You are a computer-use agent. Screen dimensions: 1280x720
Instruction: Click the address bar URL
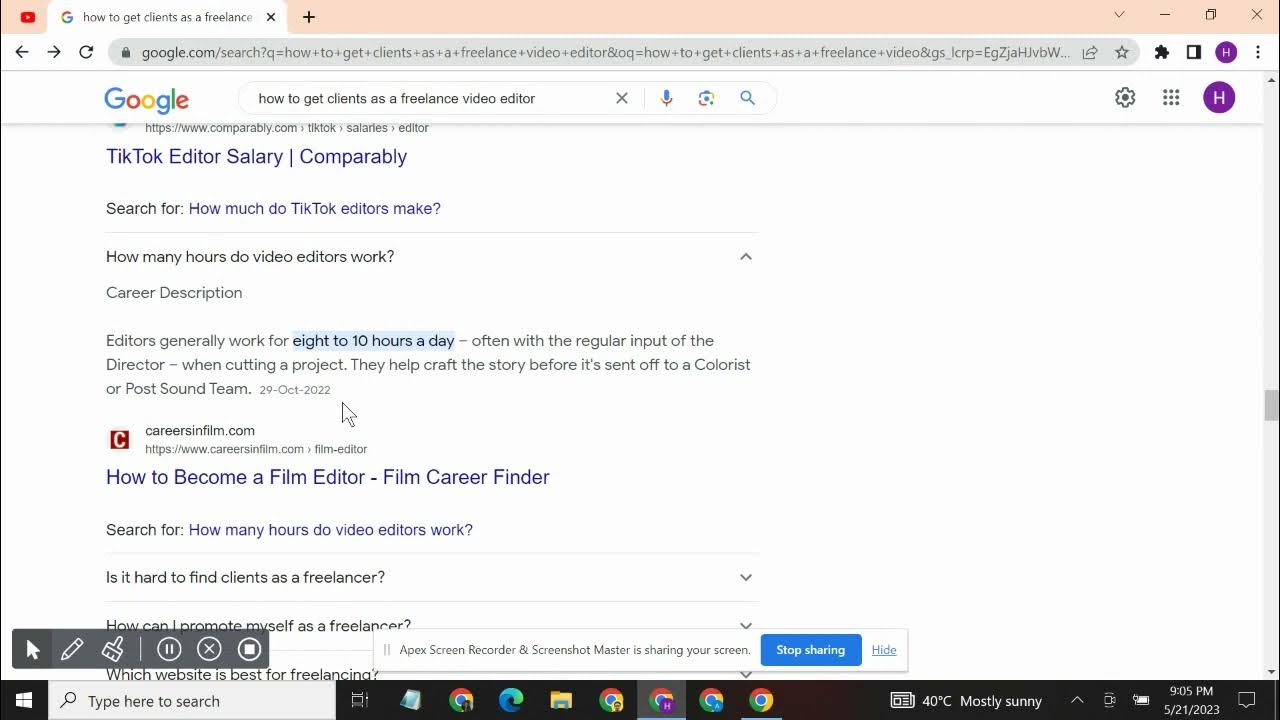coord(605,52)
